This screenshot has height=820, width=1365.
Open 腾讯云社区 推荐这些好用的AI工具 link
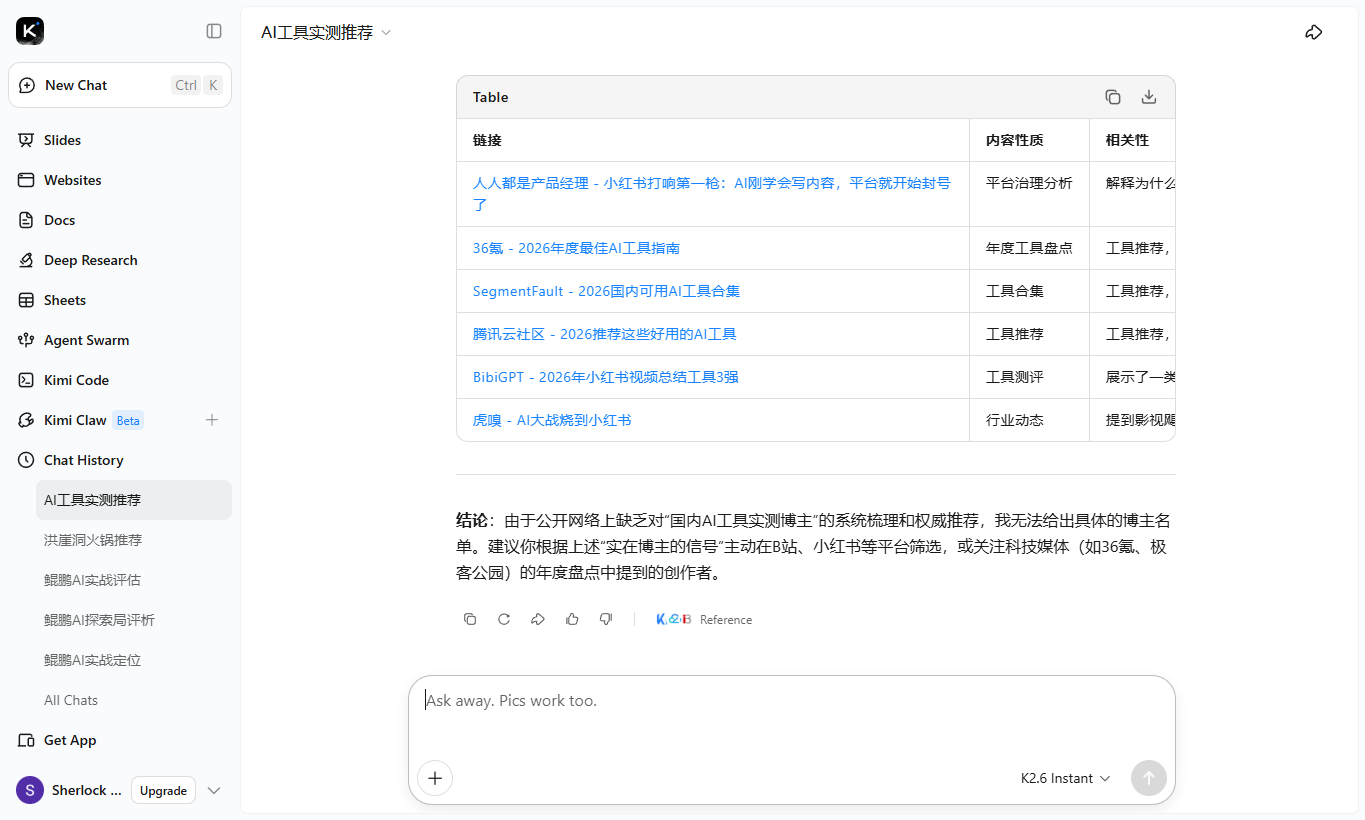point(604,334)
